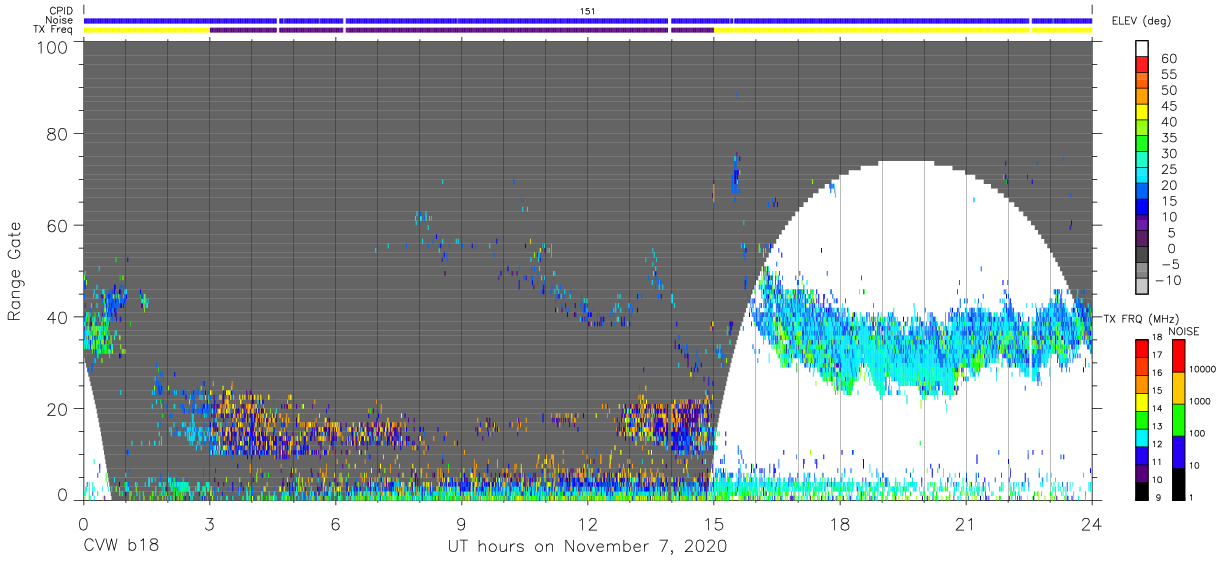Click the '100' tick on Range Gate axis

(51, 46)
